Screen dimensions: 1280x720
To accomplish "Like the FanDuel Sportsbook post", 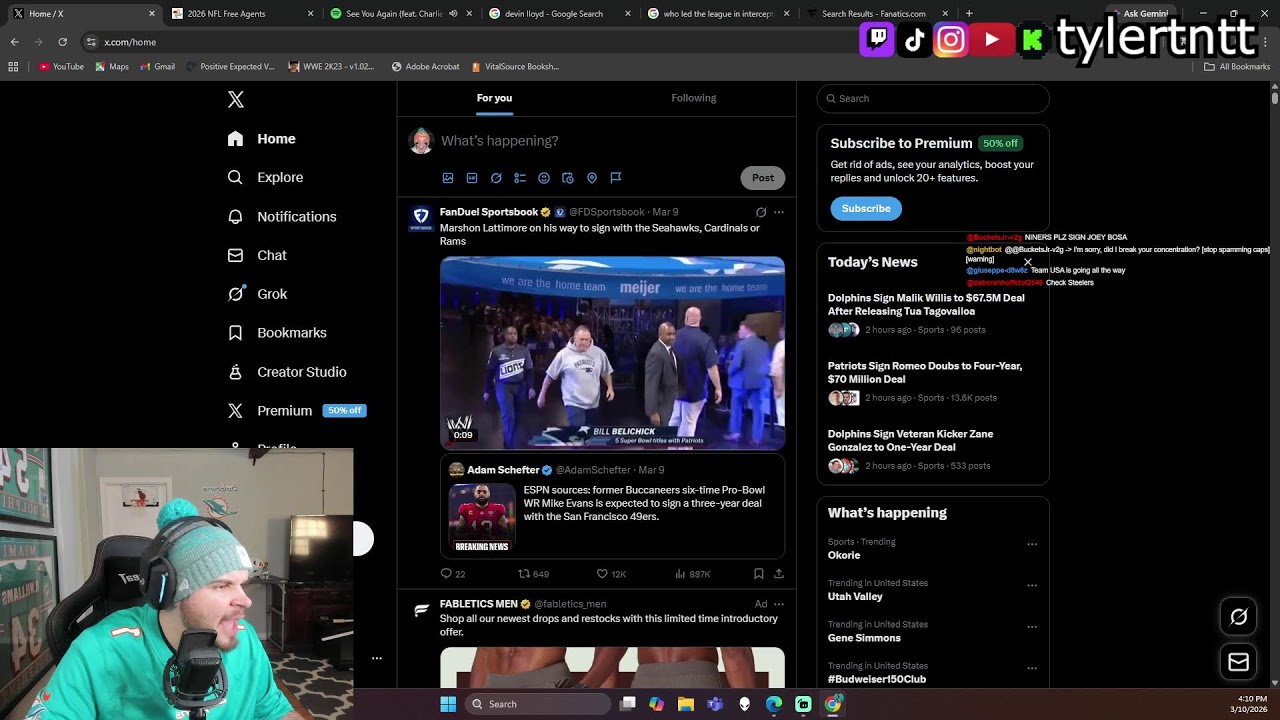I will point(611,574).
